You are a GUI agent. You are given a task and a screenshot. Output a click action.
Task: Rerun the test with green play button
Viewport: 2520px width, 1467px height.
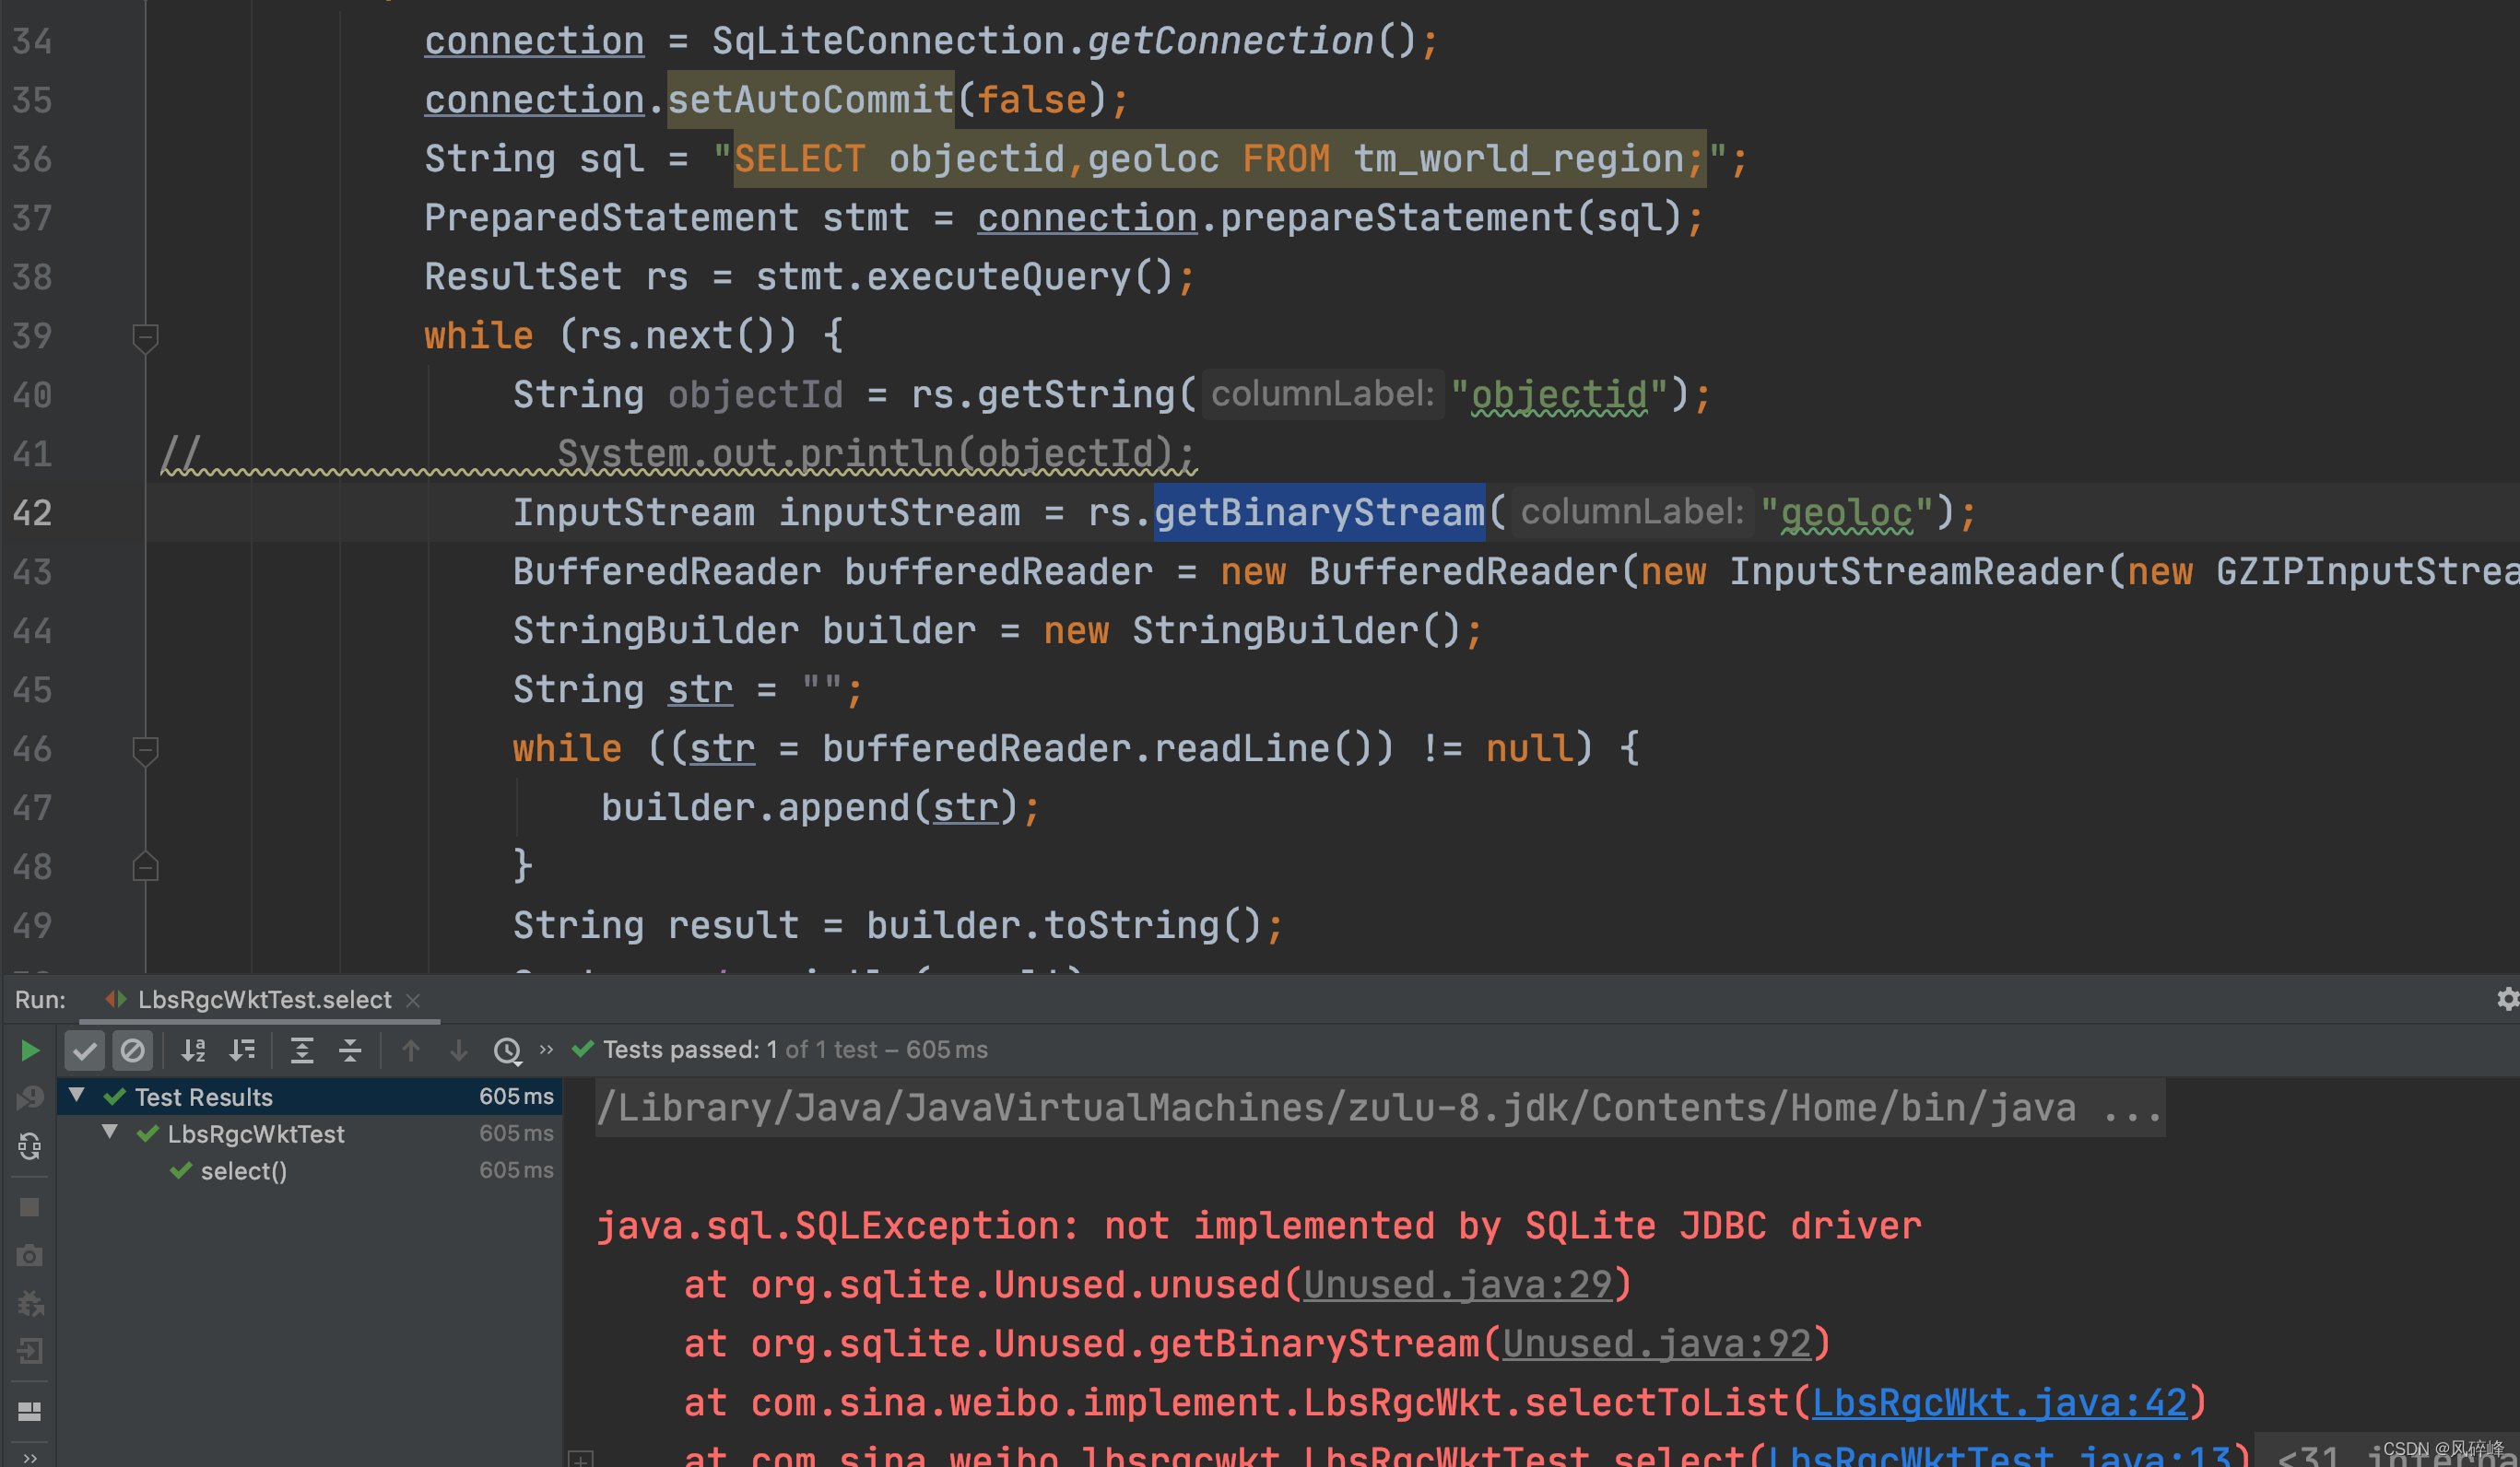[x=30, y=1050]
